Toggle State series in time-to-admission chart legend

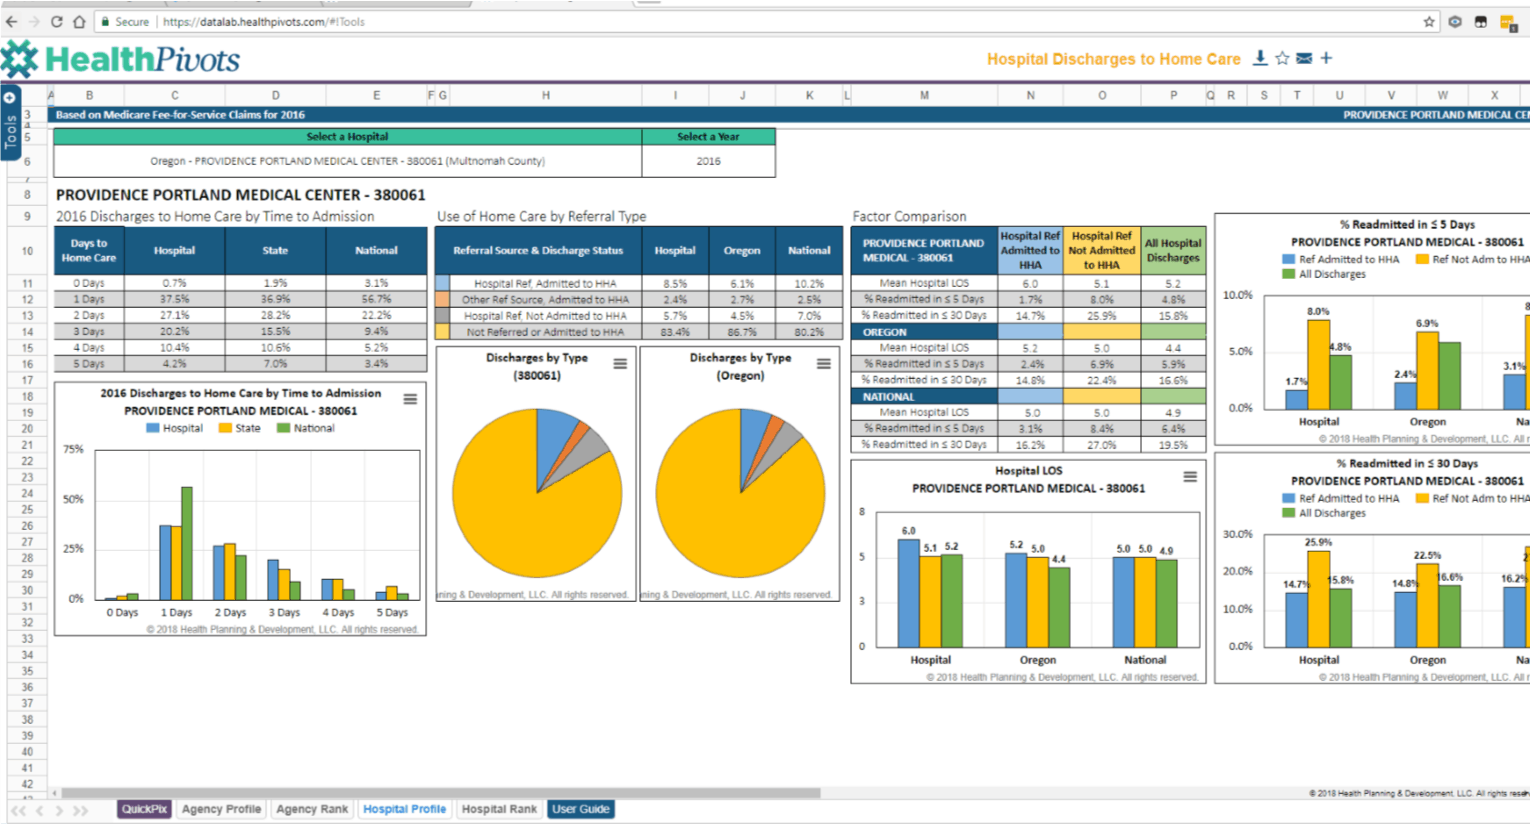[240, 428]
